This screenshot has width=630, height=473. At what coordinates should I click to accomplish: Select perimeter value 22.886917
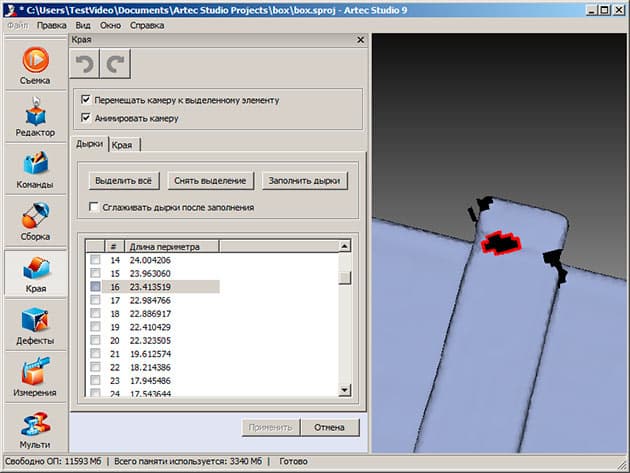coord(150,313)
